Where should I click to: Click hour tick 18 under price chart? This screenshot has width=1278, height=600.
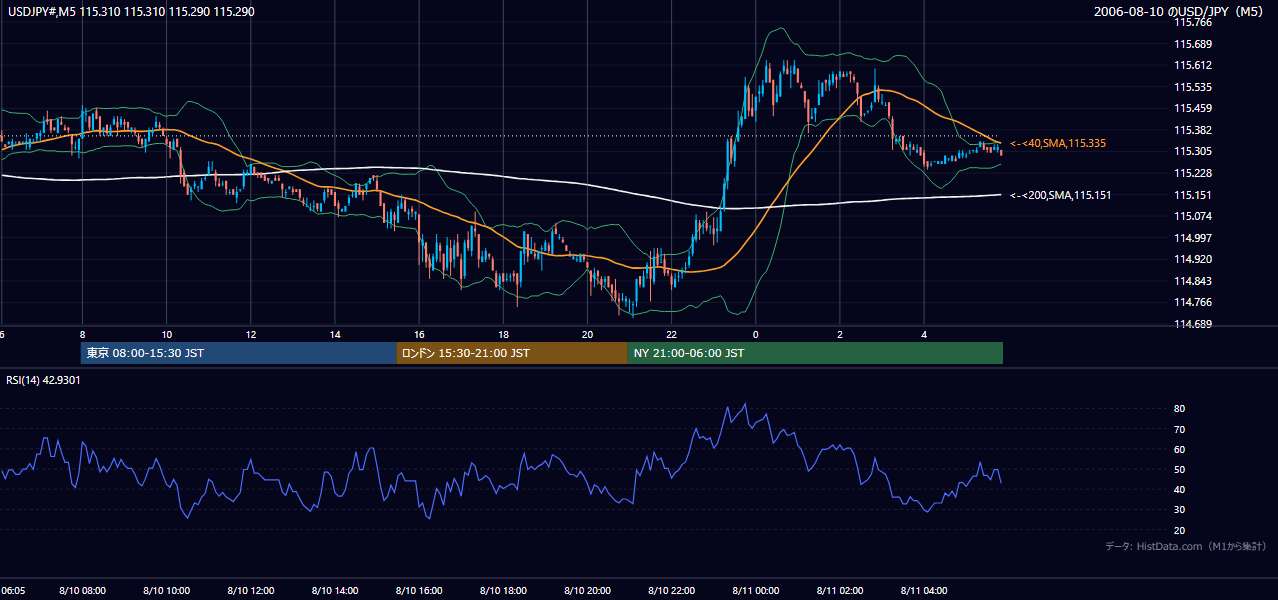click(x=503, y=334)
